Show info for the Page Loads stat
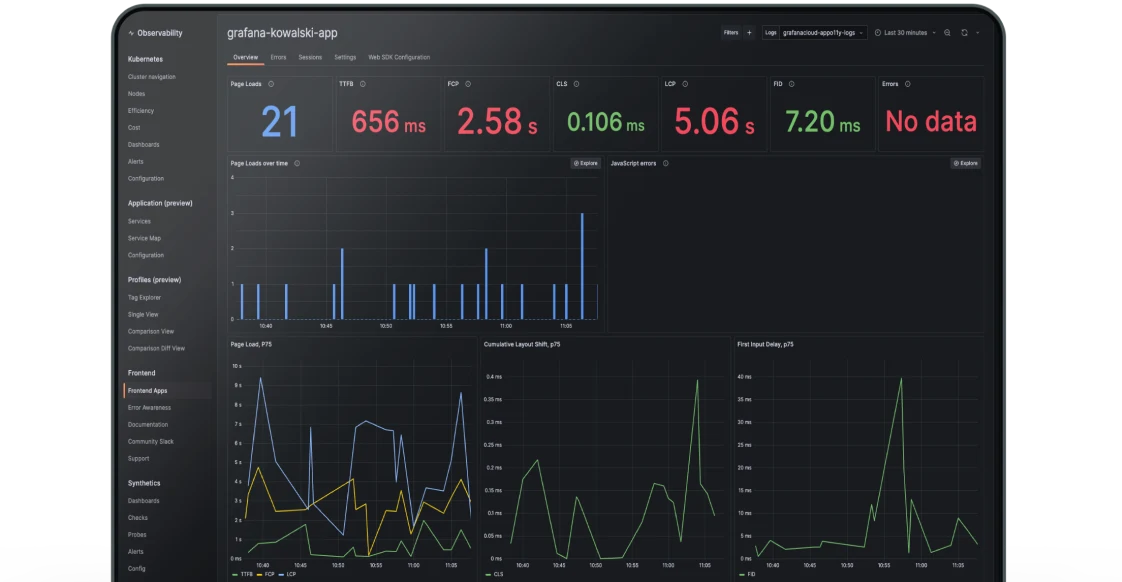Viewport: 1122px width, 582px height. pyautogui.click(x=271, y=84)
